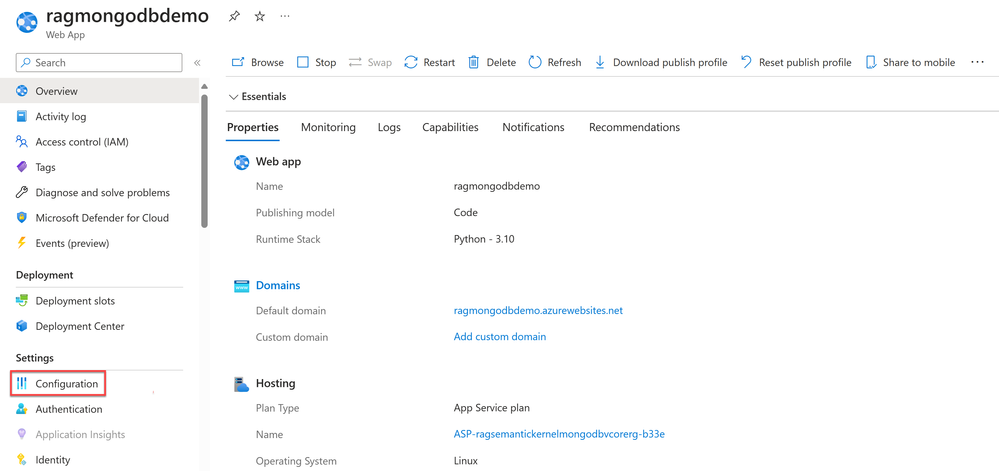Open the Domains link
Viewport: 999px width, 471px height.
coord(278,286)
